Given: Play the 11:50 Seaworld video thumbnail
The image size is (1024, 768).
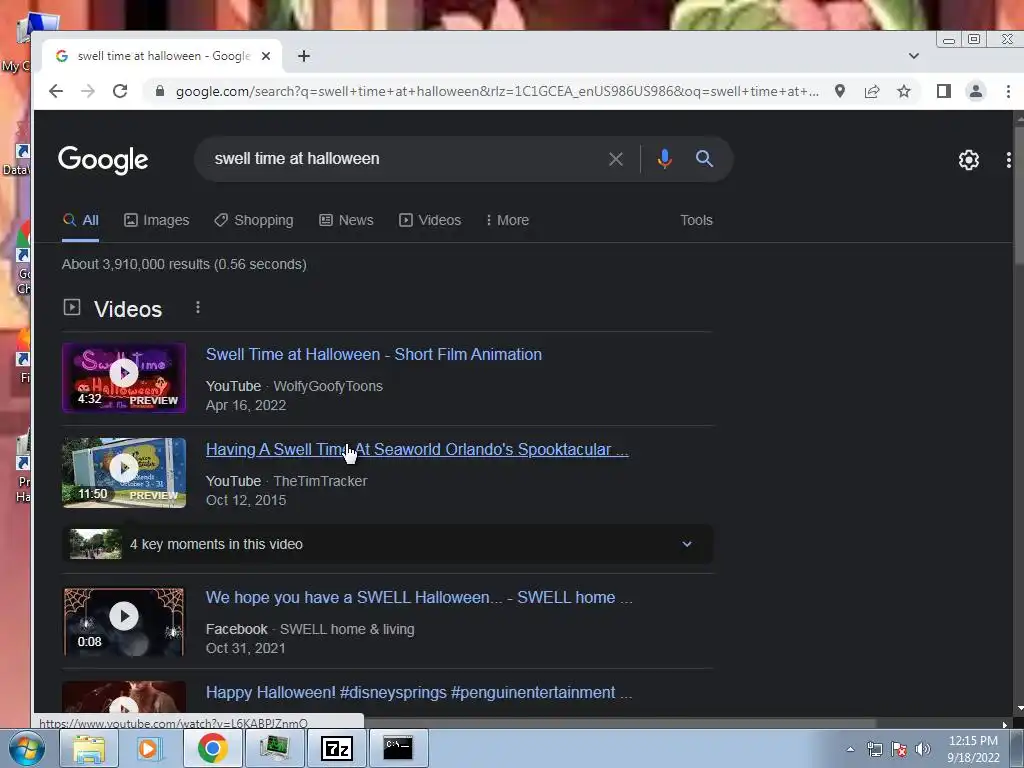Looking at the screenshot, I should tap(124, 473).
